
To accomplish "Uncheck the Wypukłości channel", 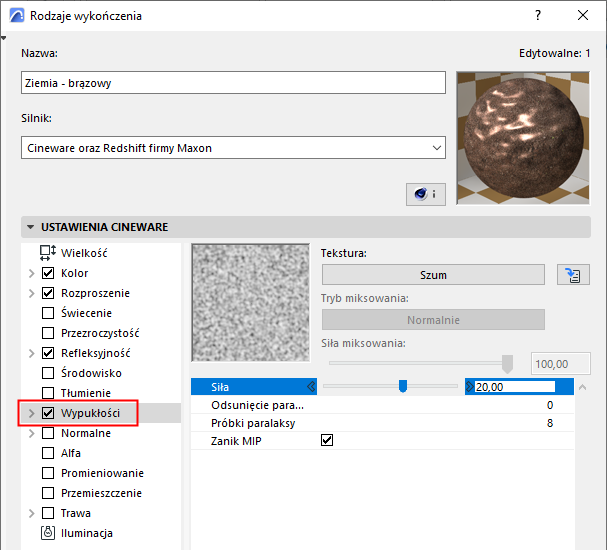I will (x=48, y=413).
